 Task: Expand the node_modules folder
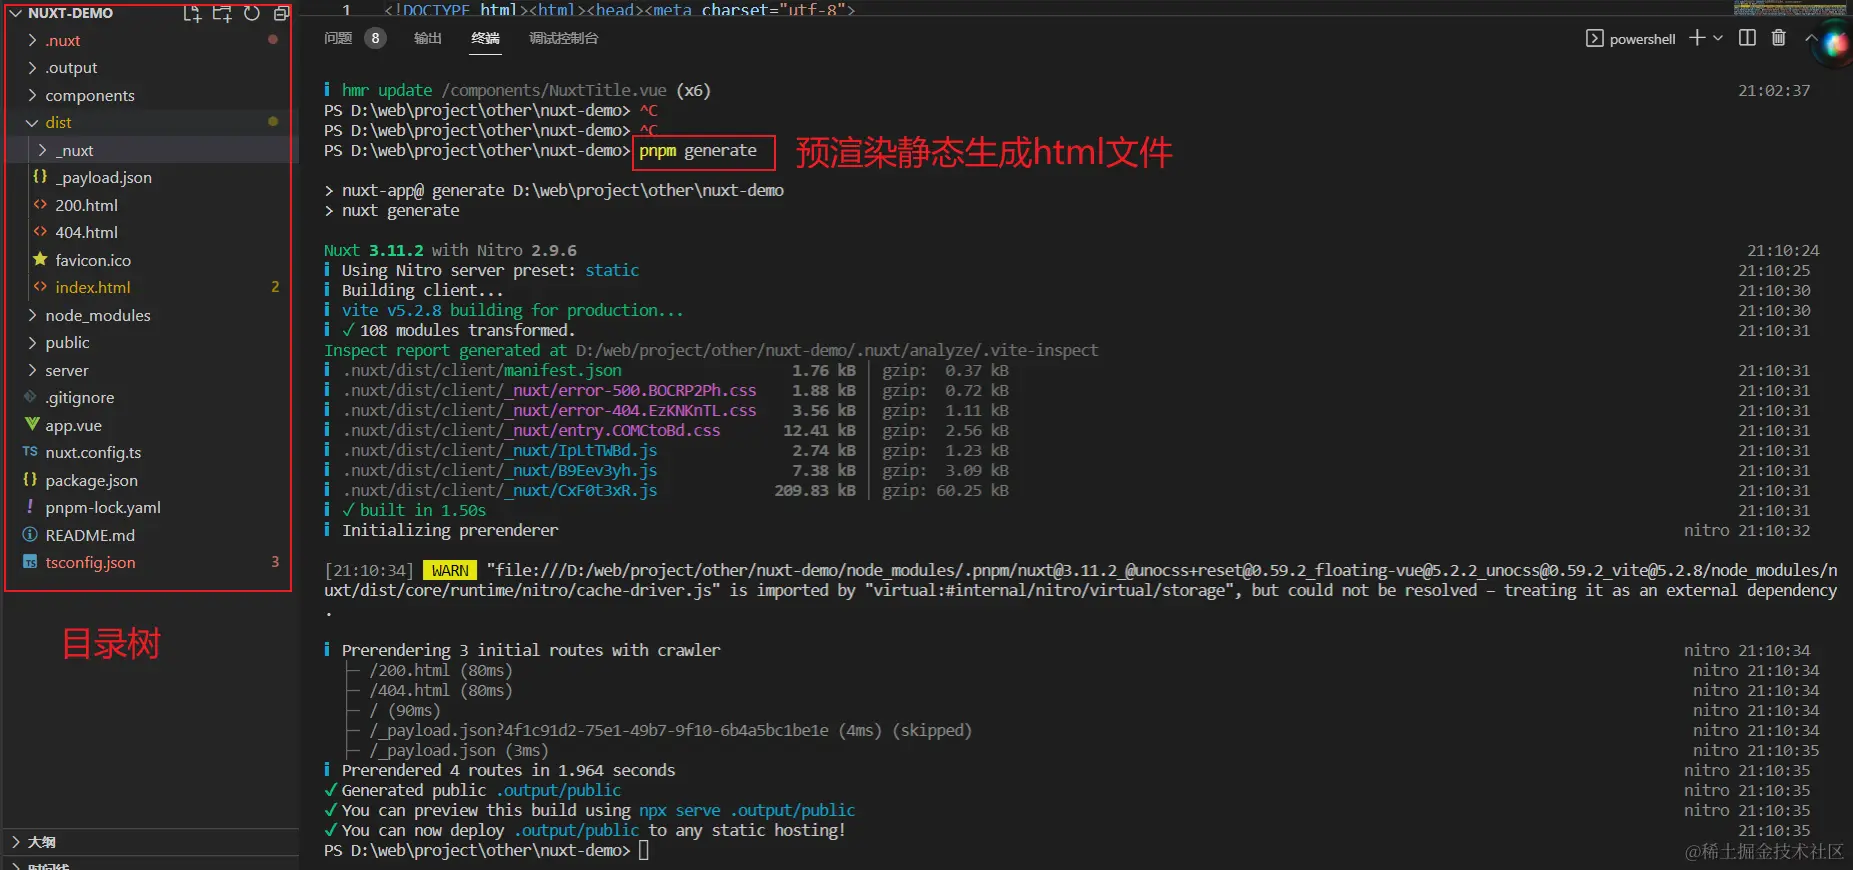pos(32,315)
